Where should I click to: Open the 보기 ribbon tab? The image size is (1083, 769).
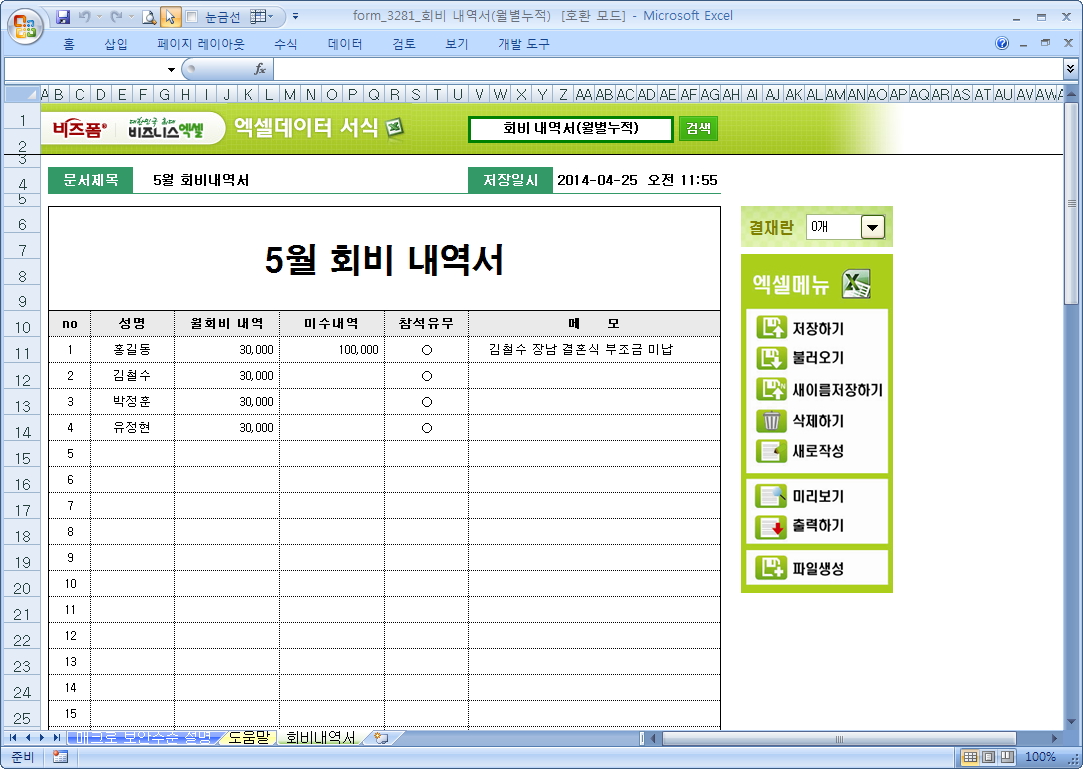pos(456,44)
